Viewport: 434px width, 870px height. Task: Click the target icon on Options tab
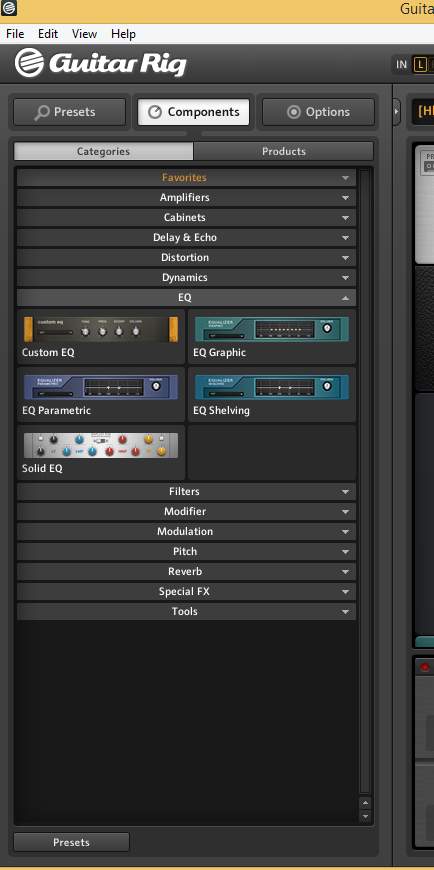[x=294, y=112]
